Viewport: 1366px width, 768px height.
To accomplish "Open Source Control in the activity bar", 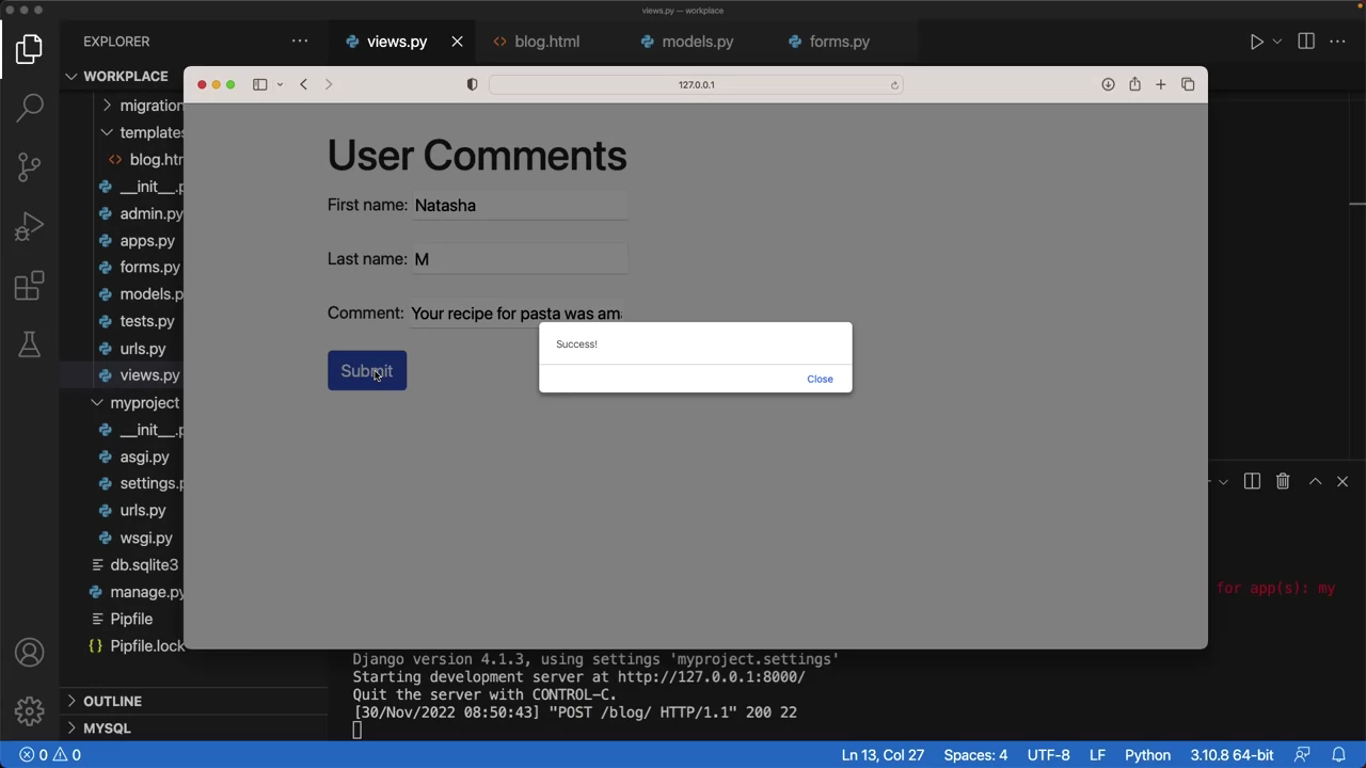I will (x=30, y=167).
